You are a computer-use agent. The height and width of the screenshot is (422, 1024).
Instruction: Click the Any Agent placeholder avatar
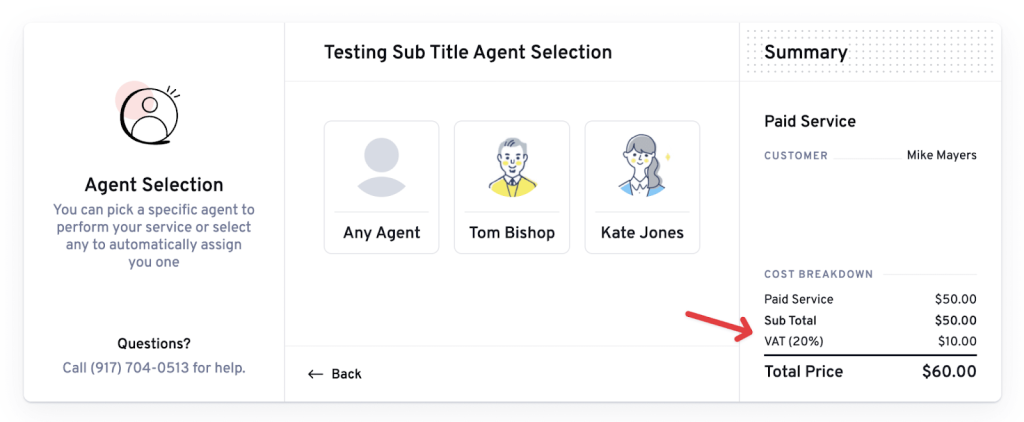click(x=381, y=167)
